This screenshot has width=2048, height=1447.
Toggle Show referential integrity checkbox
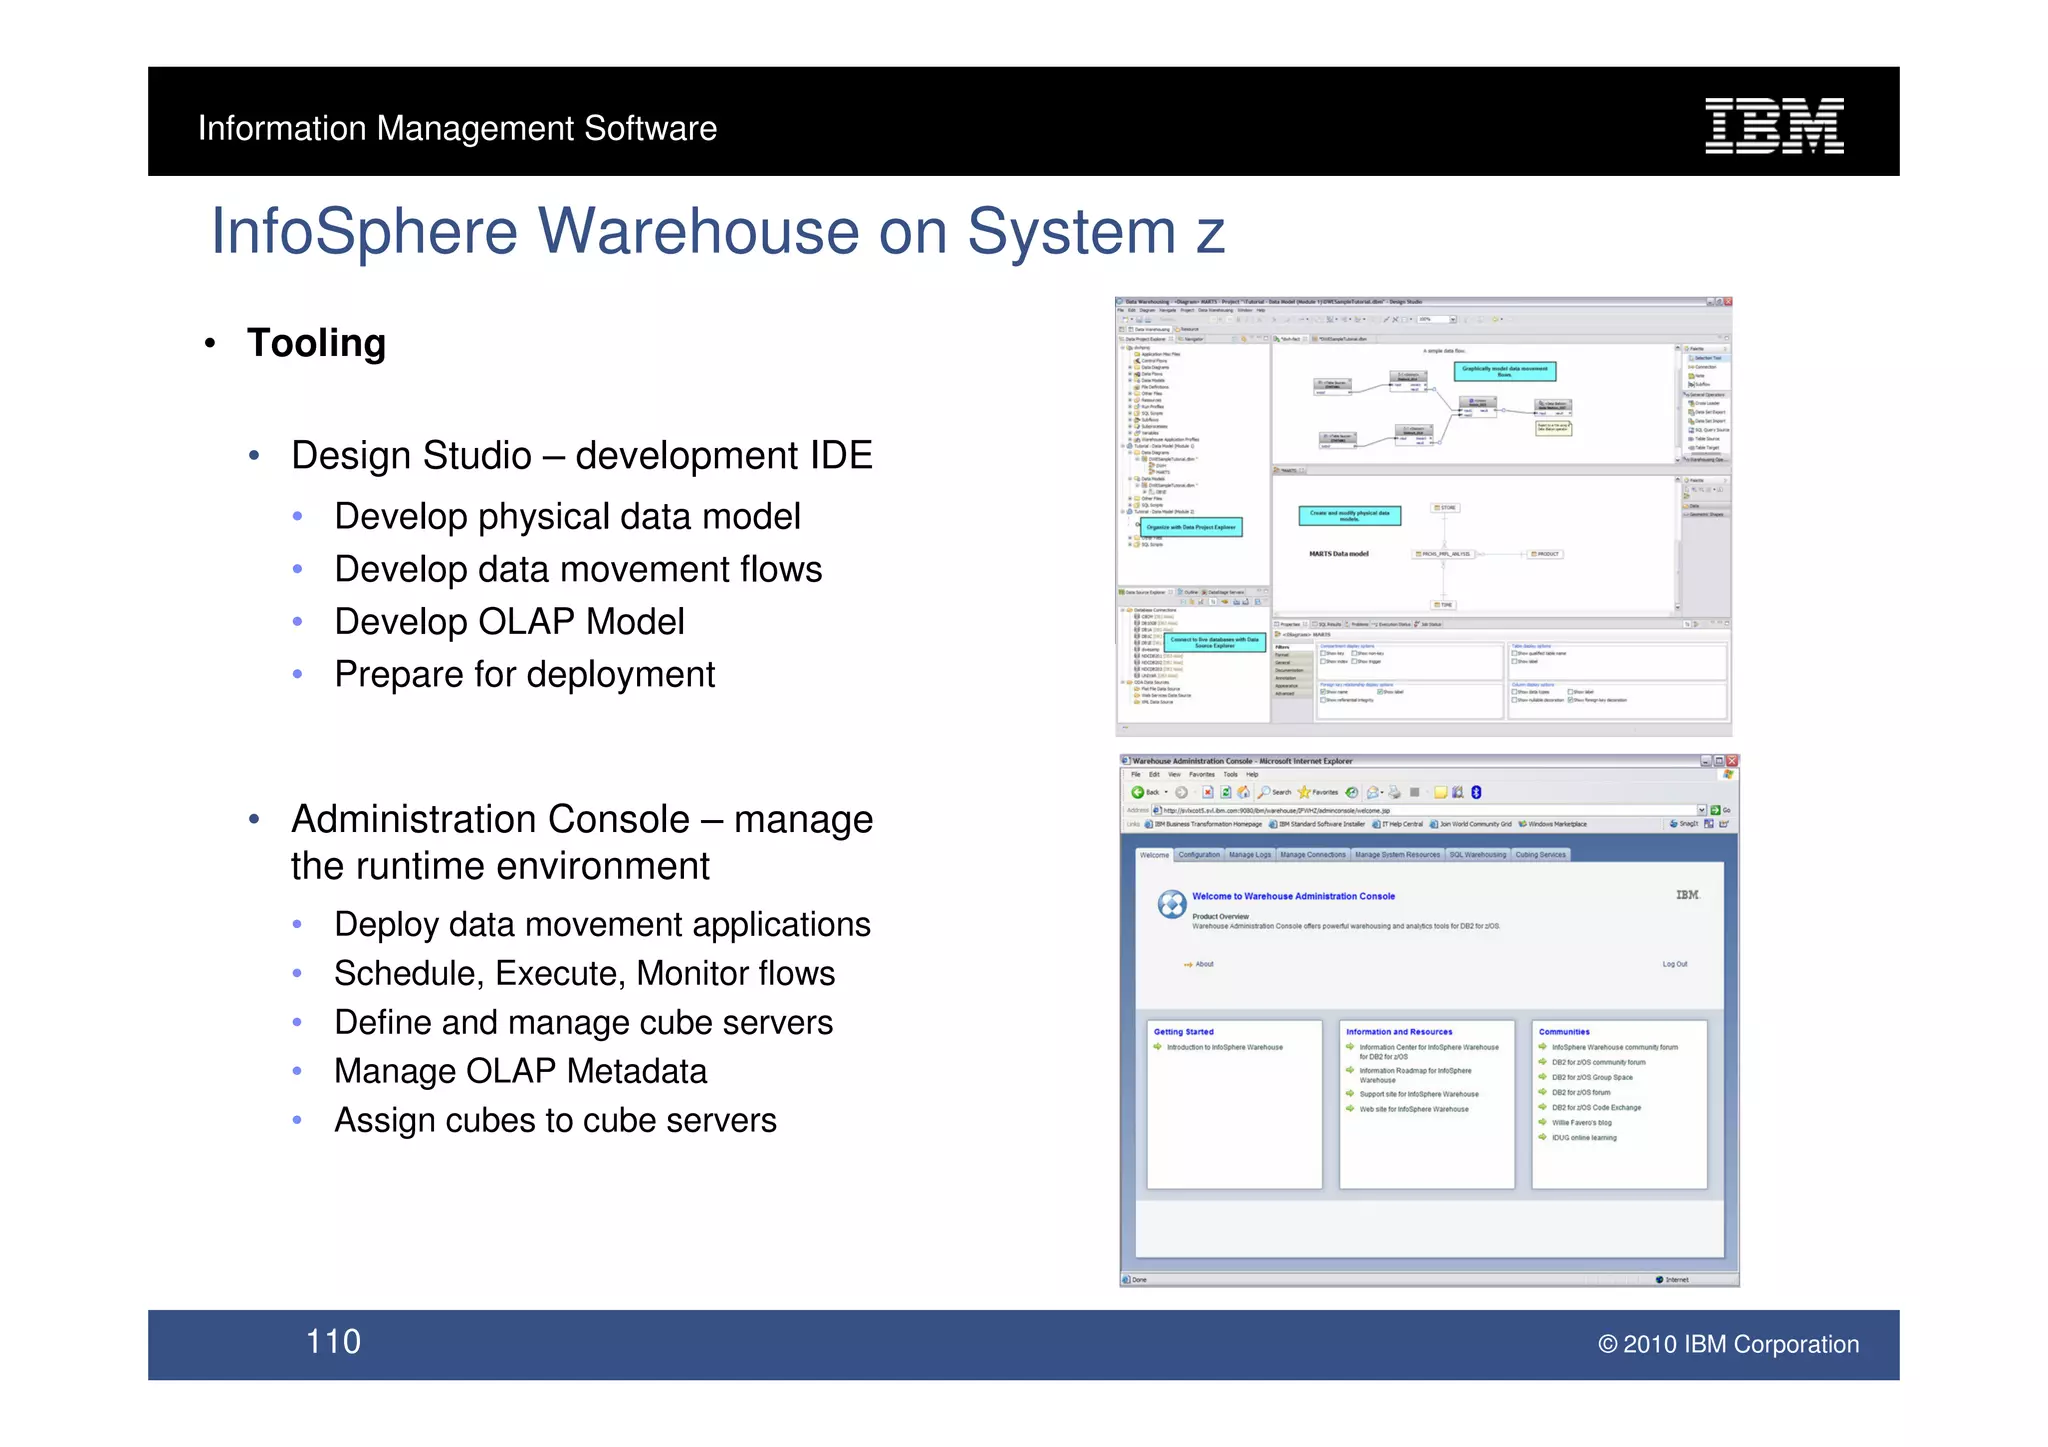coord(1323,700)
